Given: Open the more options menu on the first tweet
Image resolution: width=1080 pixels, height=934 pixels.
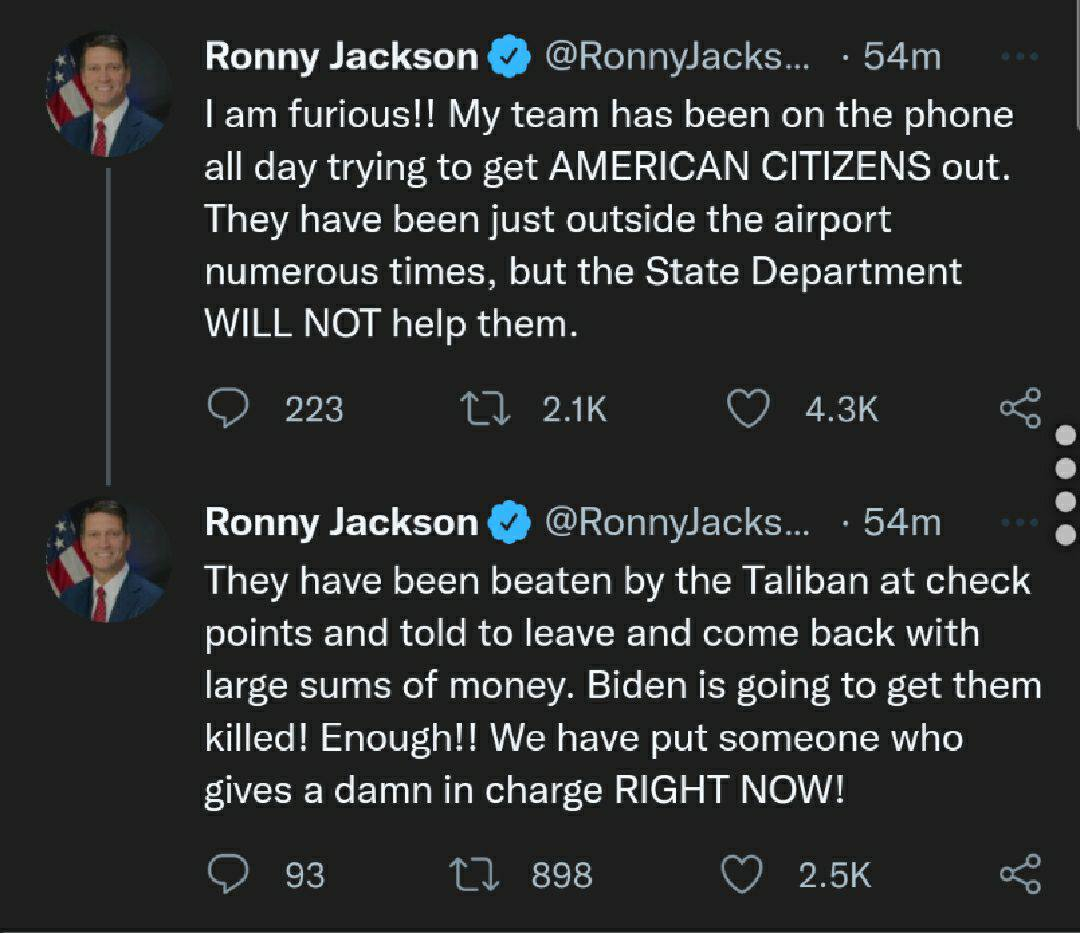Looking at the screenshot, I should tap(1020, 58).
